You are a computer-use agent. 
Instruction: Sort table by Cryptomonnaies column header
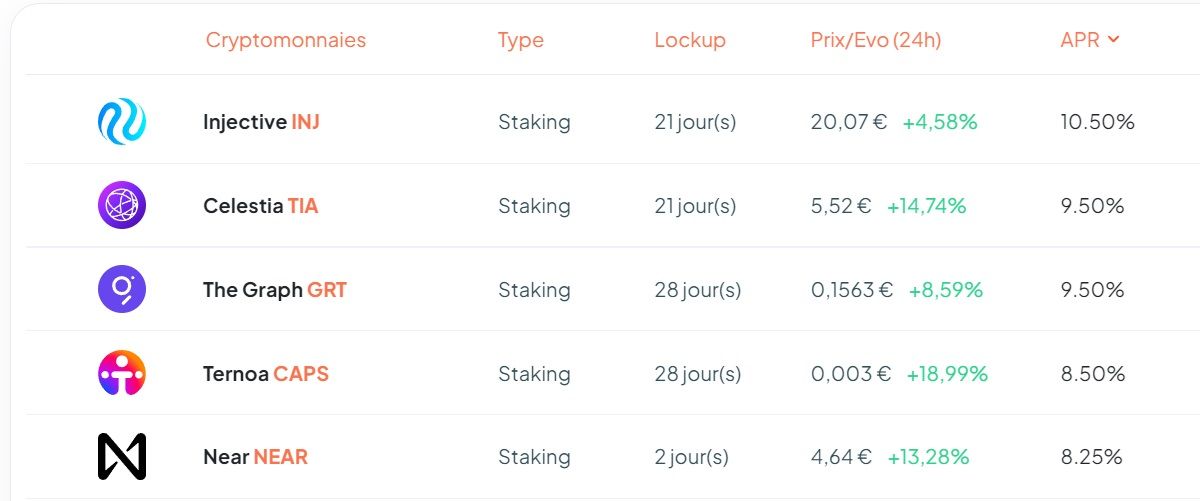[x=285, y=40]
